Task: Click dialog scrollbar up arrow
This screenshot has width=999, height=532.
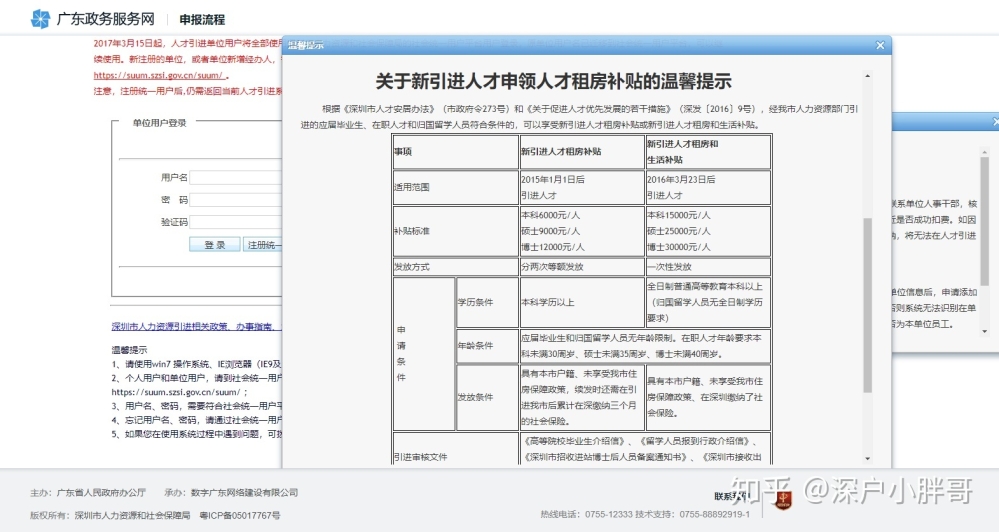Action: [867, 76]
